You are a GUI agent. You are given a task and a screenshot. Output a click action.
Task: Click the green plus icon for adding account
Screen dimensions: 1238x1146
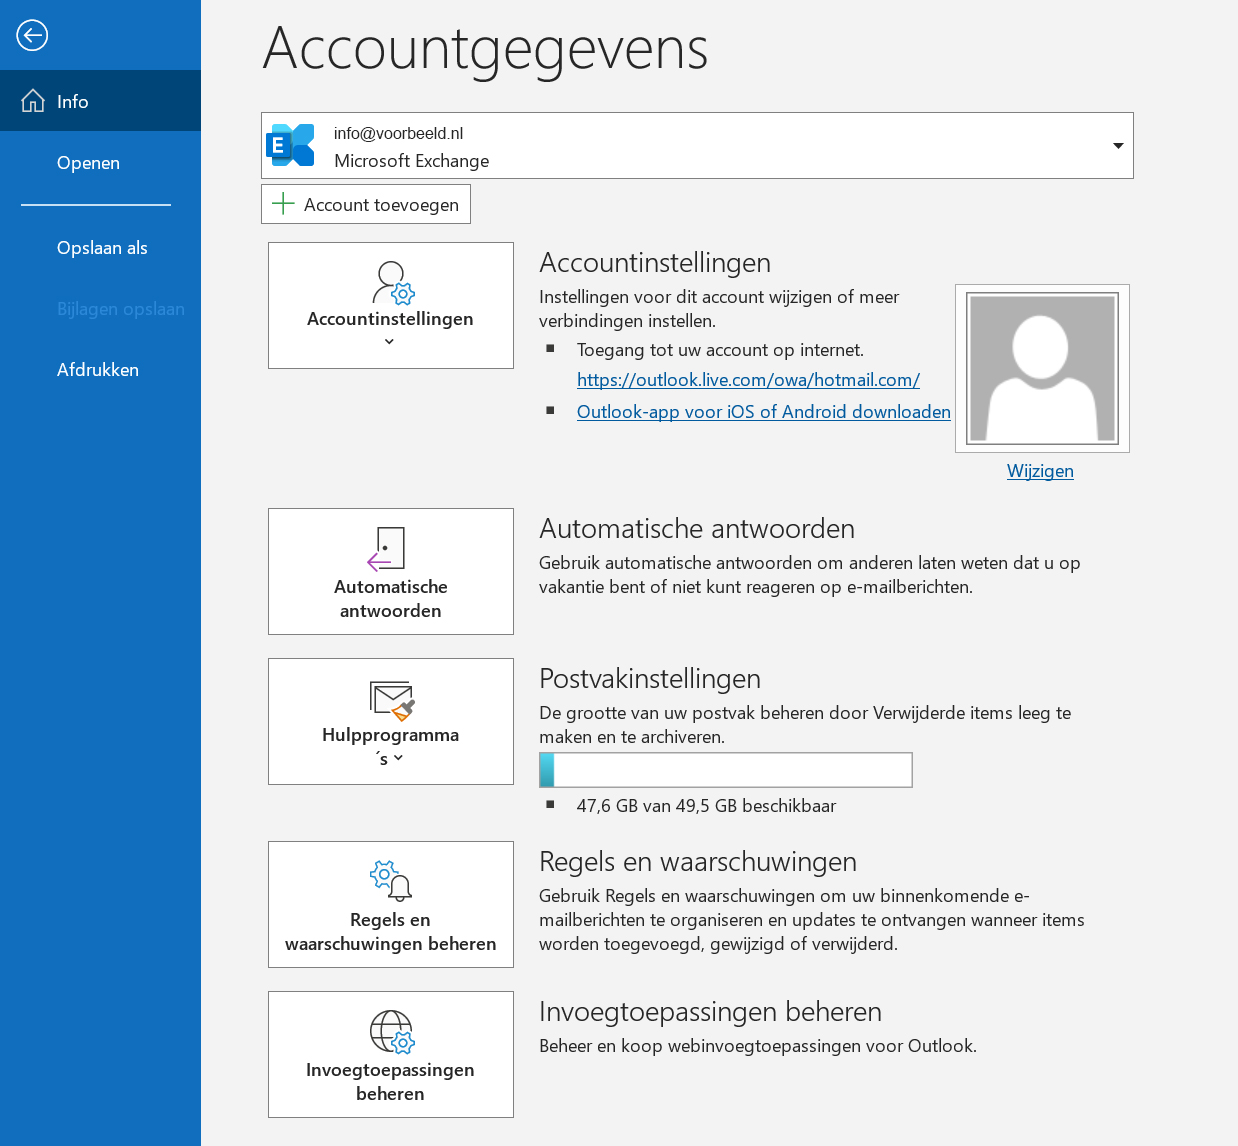tap(284, 204)
